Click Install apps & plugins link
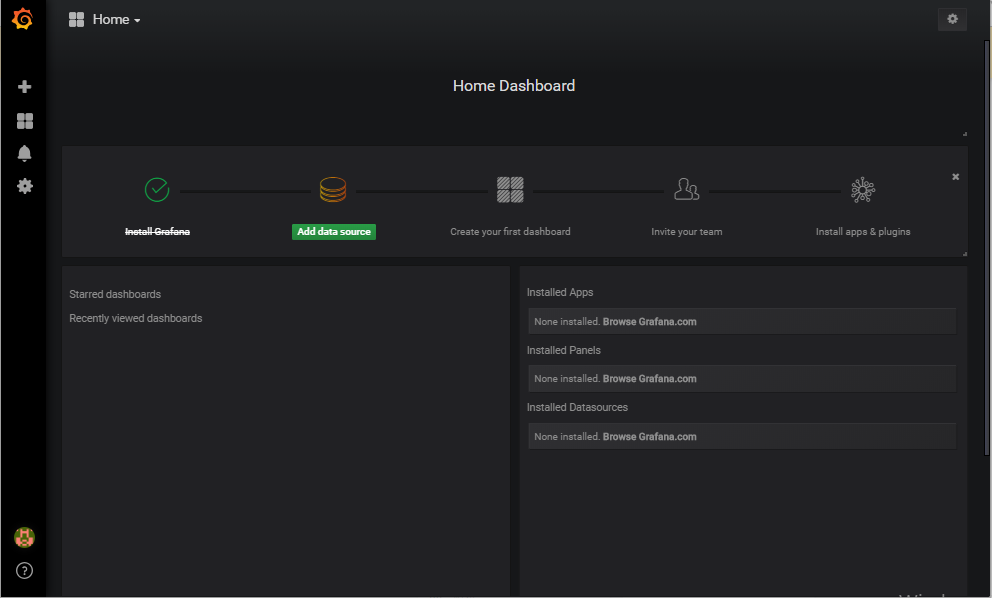The width and height of the screenshot is (992, 598). click(863, 232)
